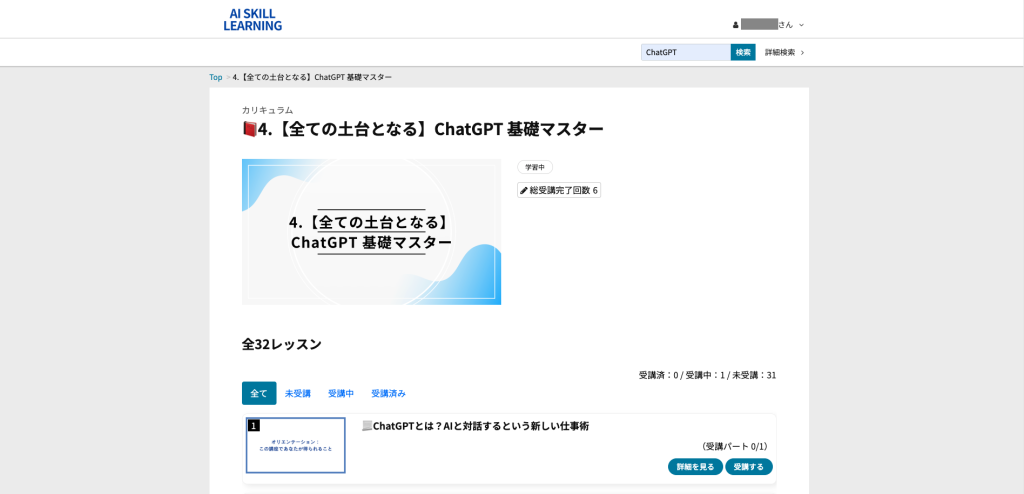
Task: Switch to the 受講中 tab
Action: point(341,393)
